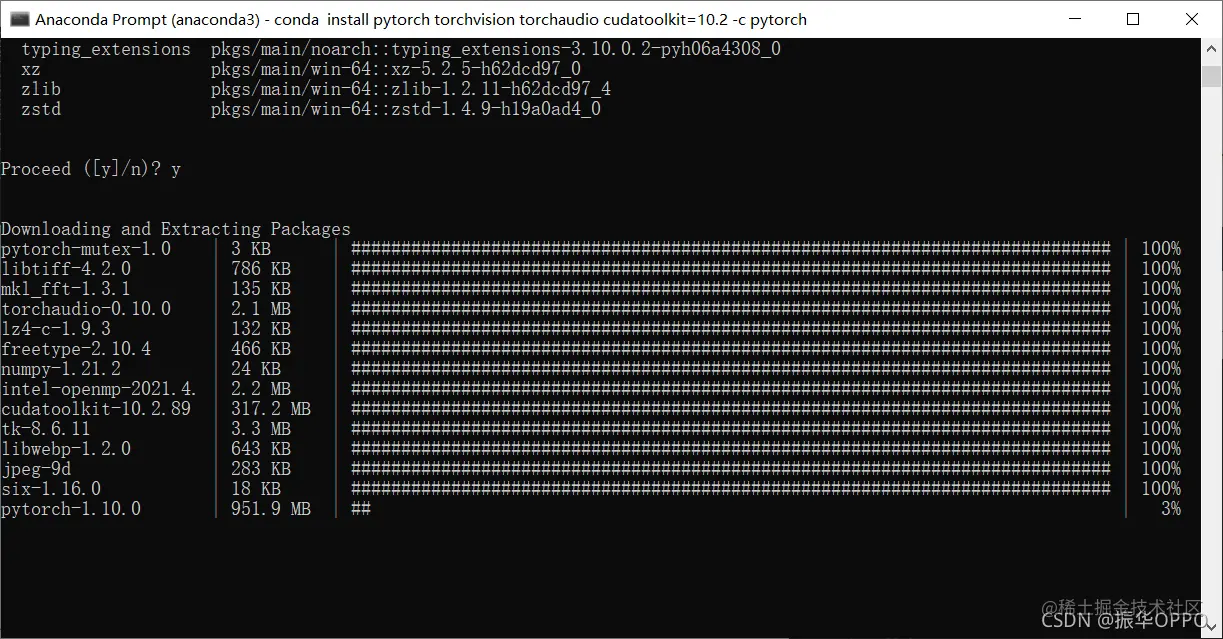The width and height of the screenshot is (1223, 639).
Task: Click the 'Proceed ([y]/n)? y' prompt line
Action: click(x=91, y=169)
